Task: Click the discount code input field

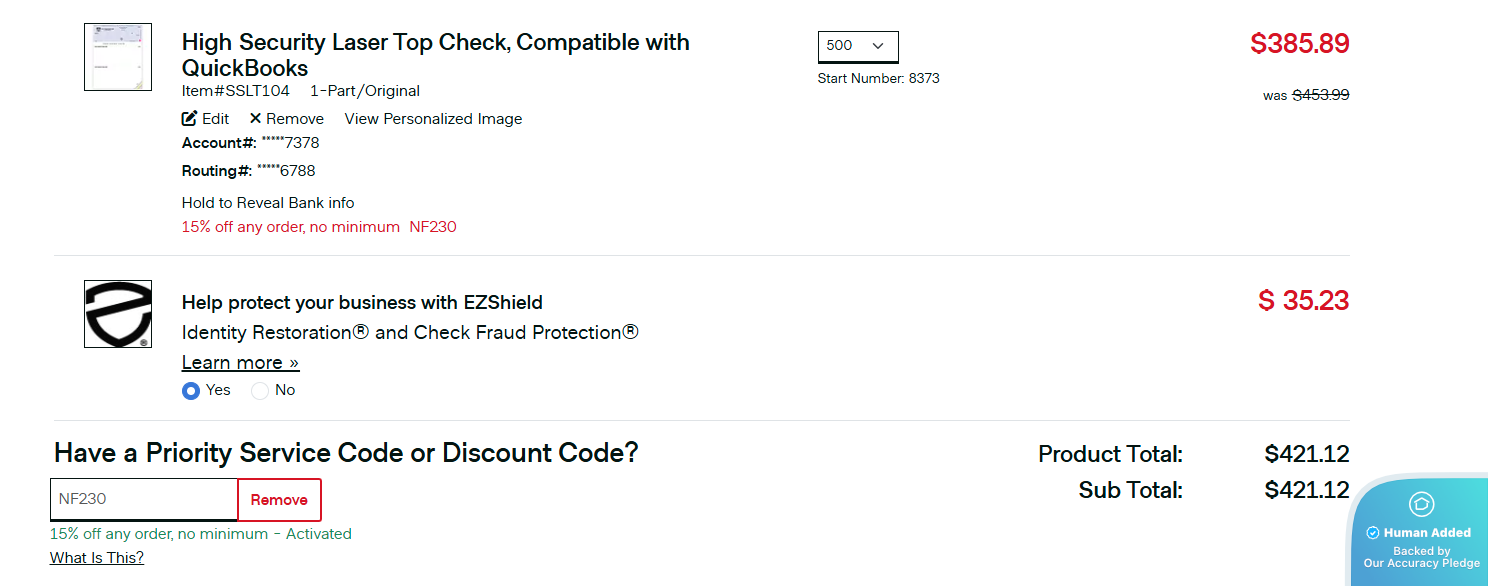Action: click(x=144, y=499)
